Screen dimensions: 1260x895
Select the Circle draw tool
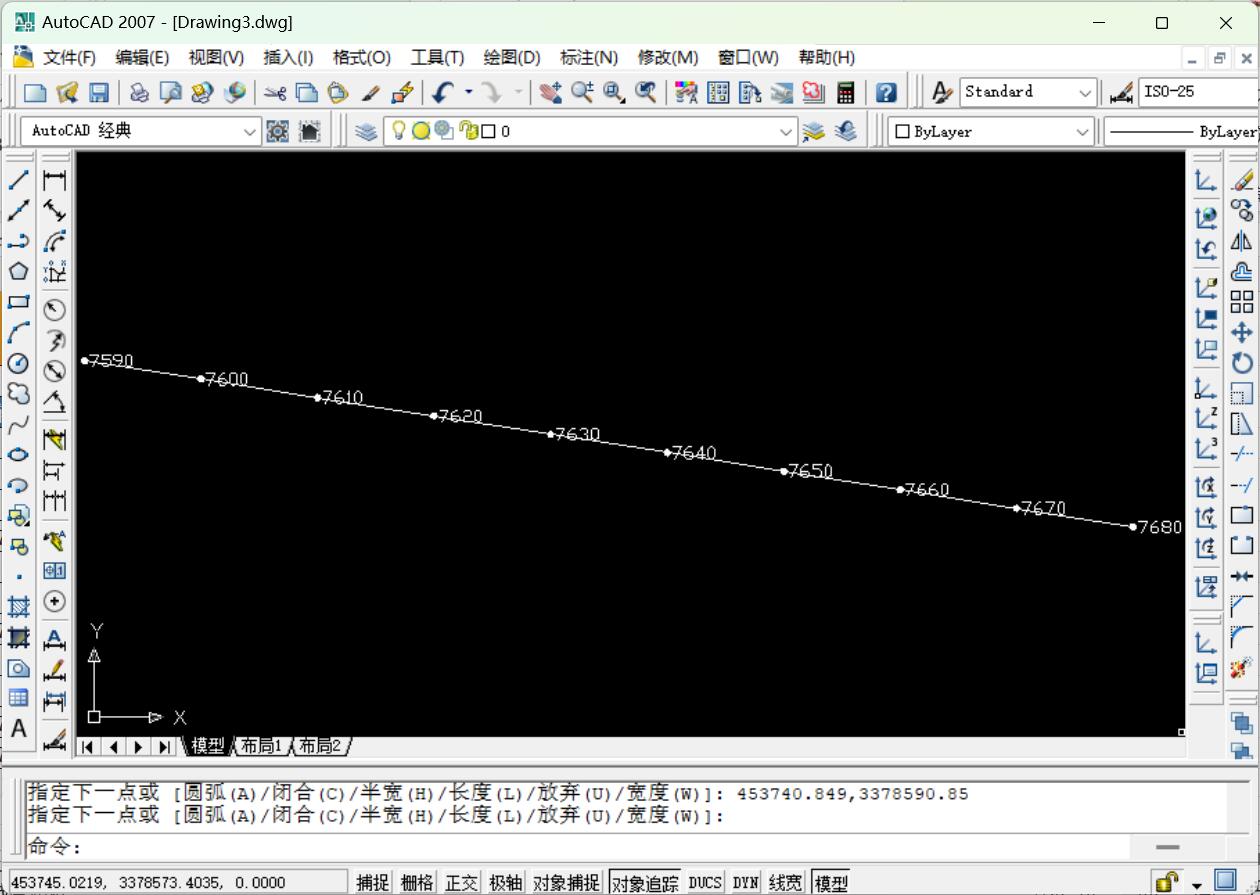tap(18, 363)
